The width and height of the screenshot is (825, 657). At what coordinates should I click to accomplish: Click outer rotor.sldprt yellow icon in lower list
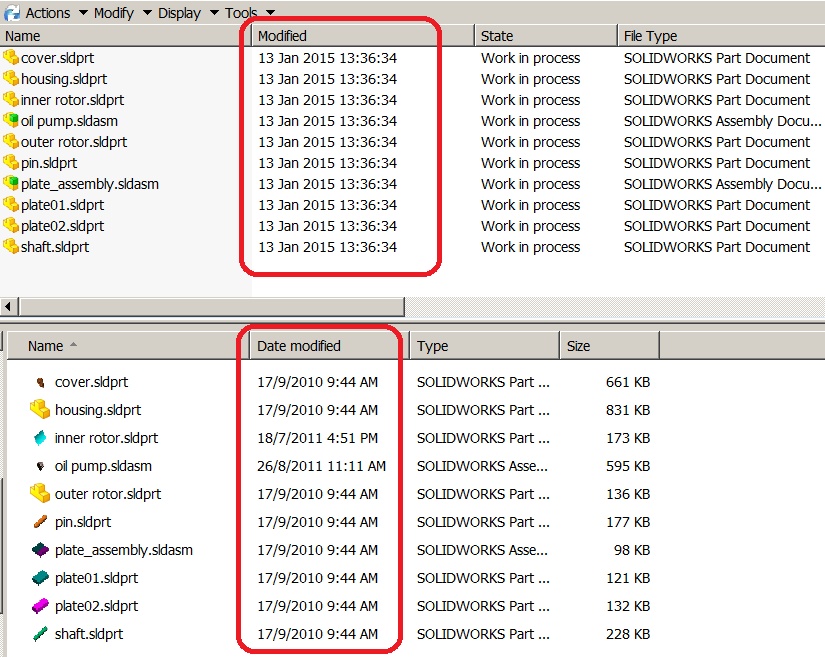(40, 493)
